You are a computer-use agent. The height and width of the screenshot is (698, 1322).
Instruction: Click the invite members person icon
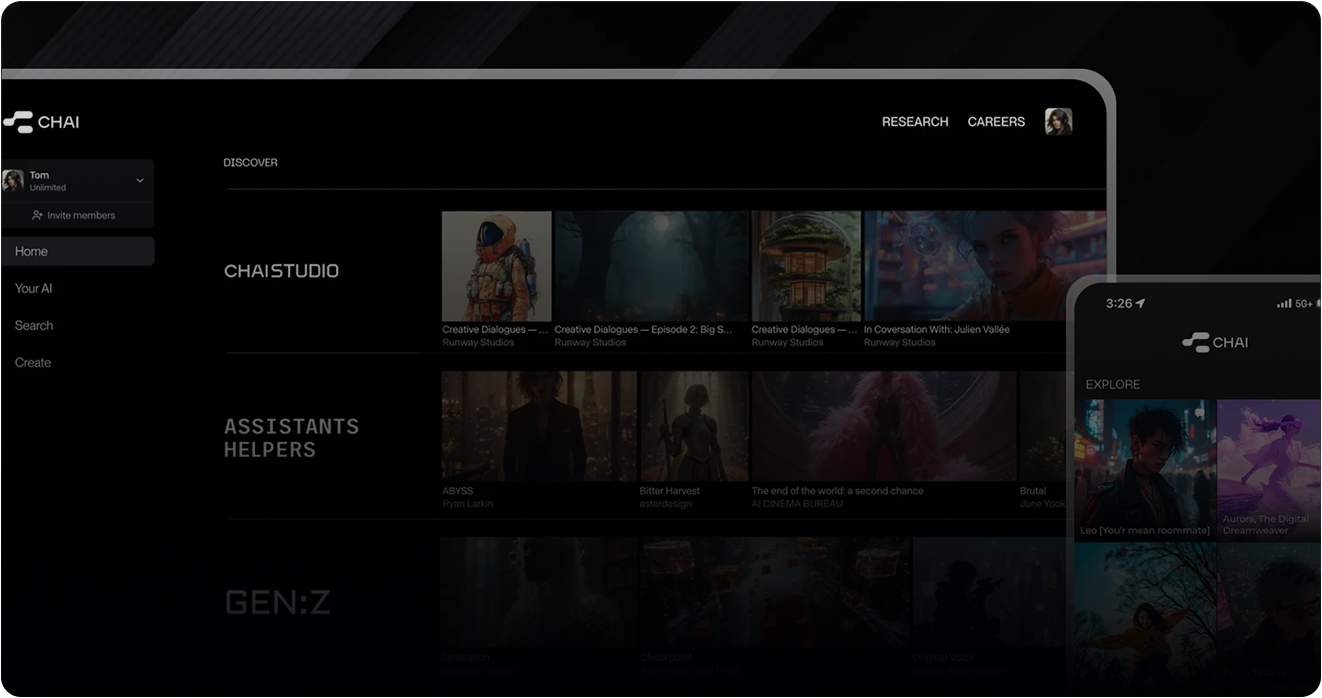[x=37, y=216]
